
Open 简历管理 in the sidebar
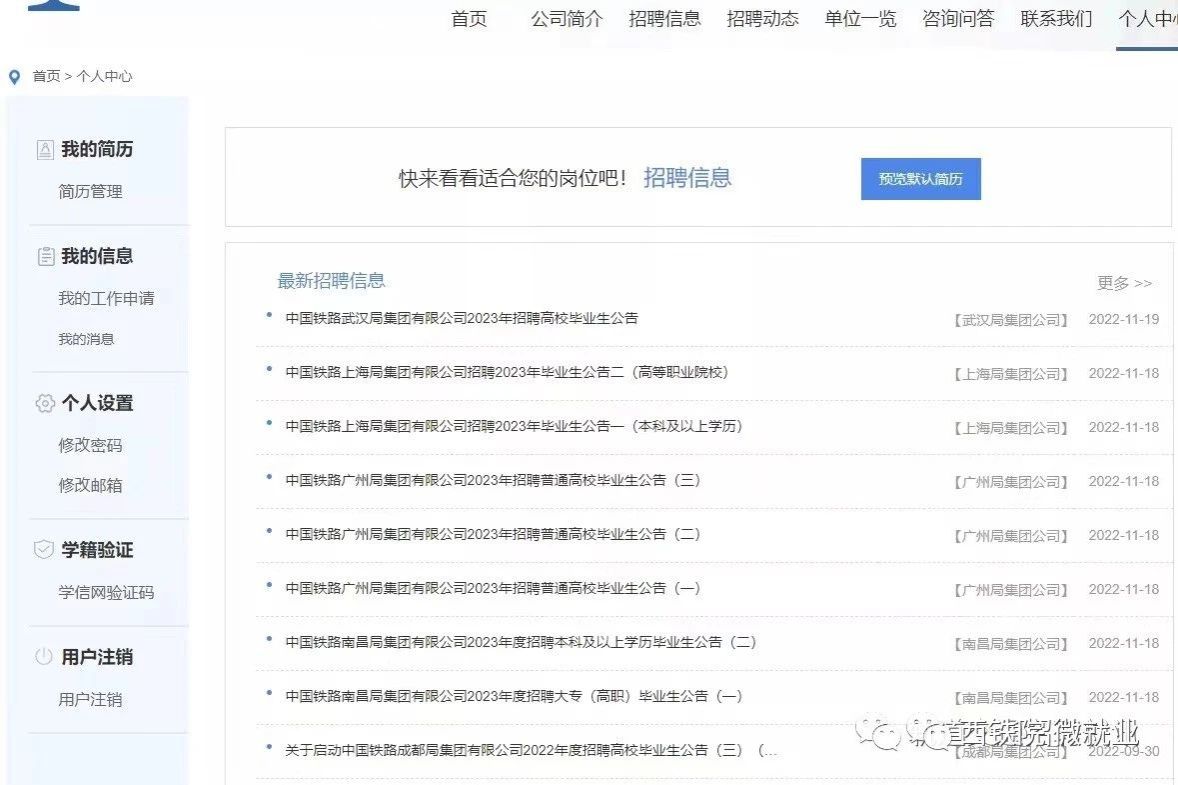tap(90, 192)
